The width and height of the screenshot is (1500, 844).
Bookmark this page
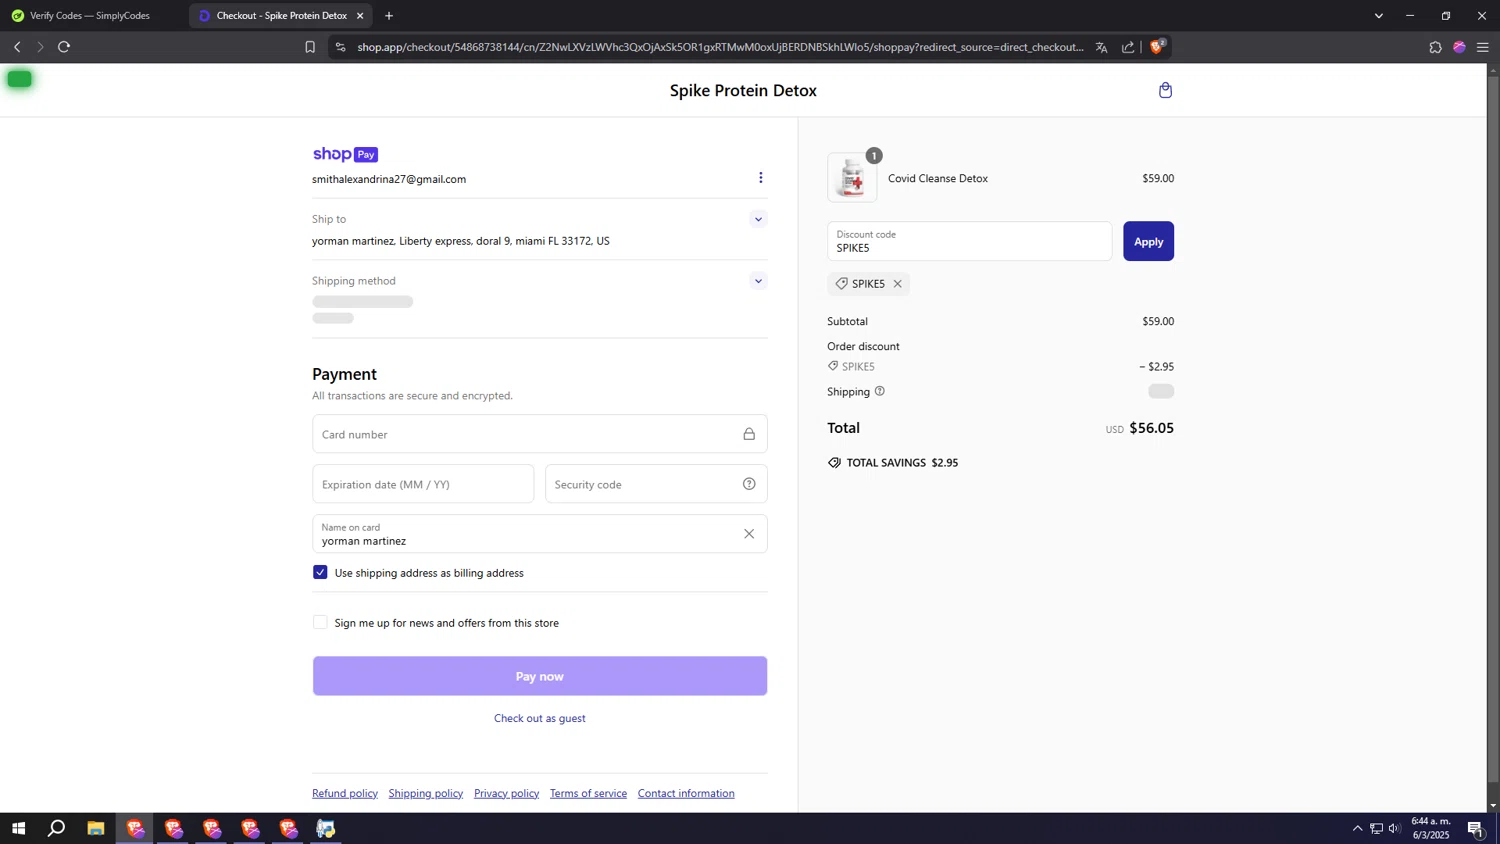coord(310,47)
